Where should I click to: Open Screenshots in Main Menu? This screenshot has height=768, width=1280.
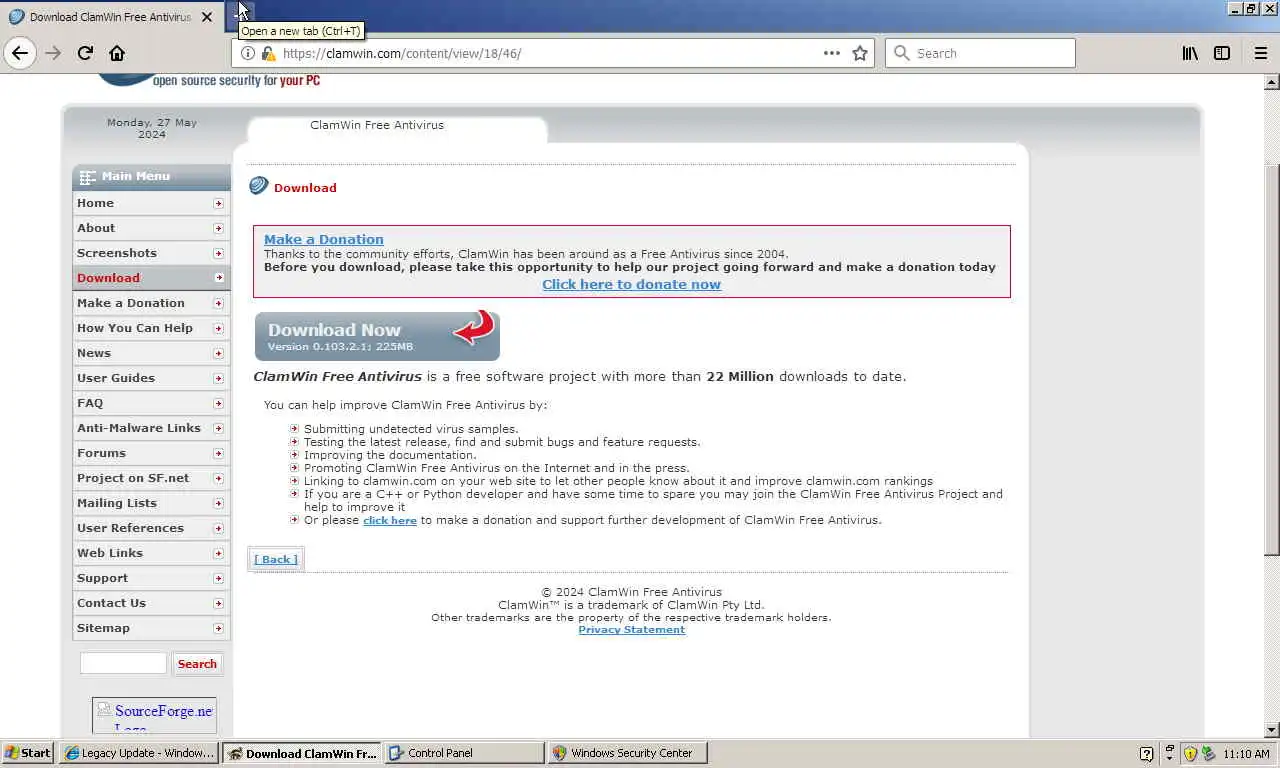pyautogui.click(x=151, y=253)
